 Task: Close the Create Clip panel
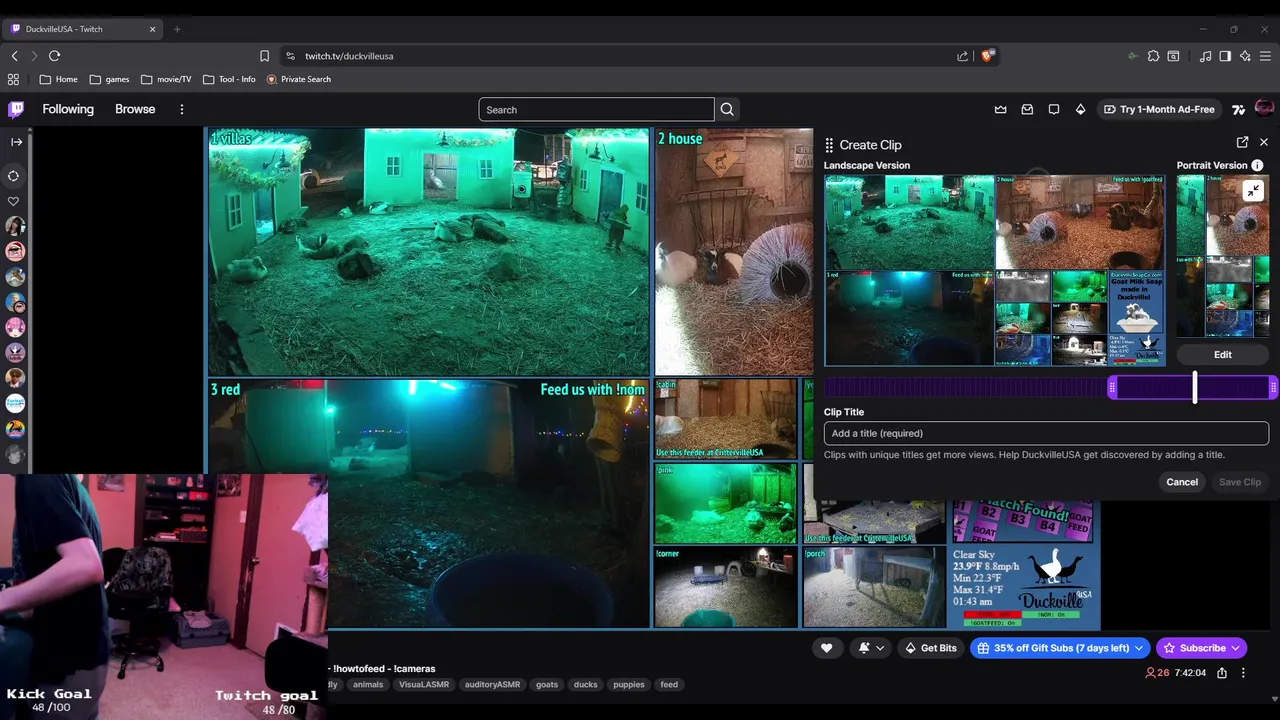[x=1264, y=143]
